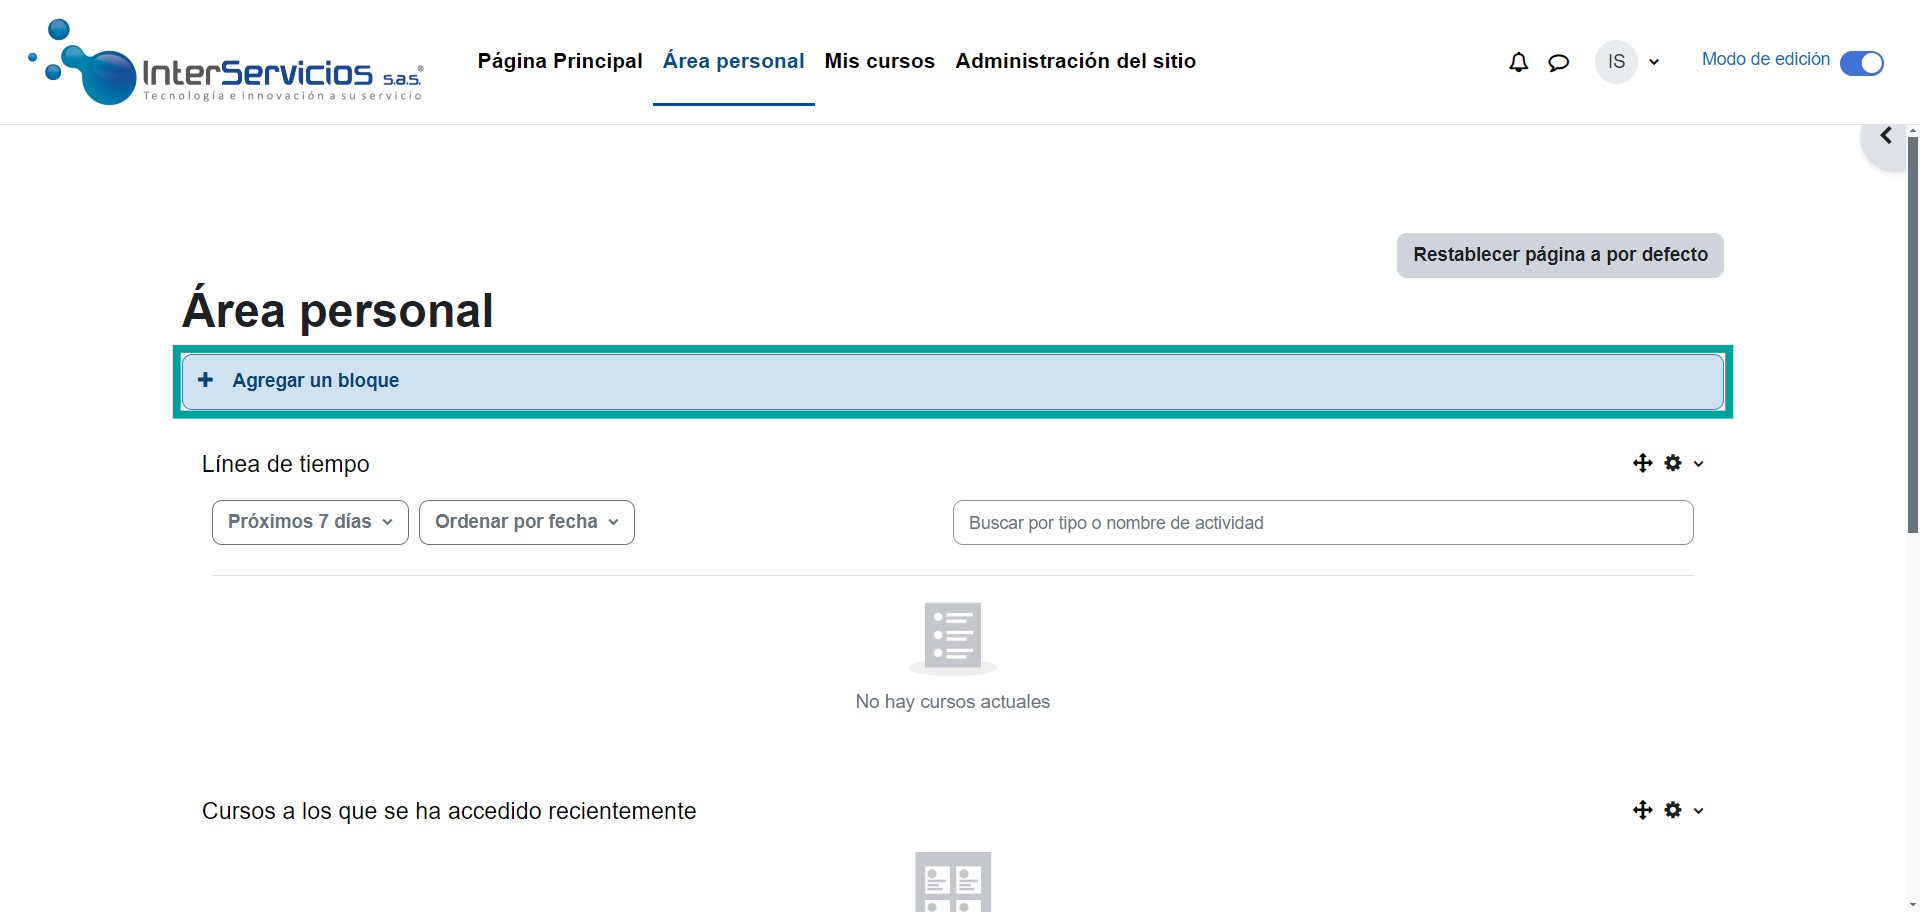Viewport: 1920px width, 912px height.
Task: Click the IS user avatar
Action: pos(1616,62)
